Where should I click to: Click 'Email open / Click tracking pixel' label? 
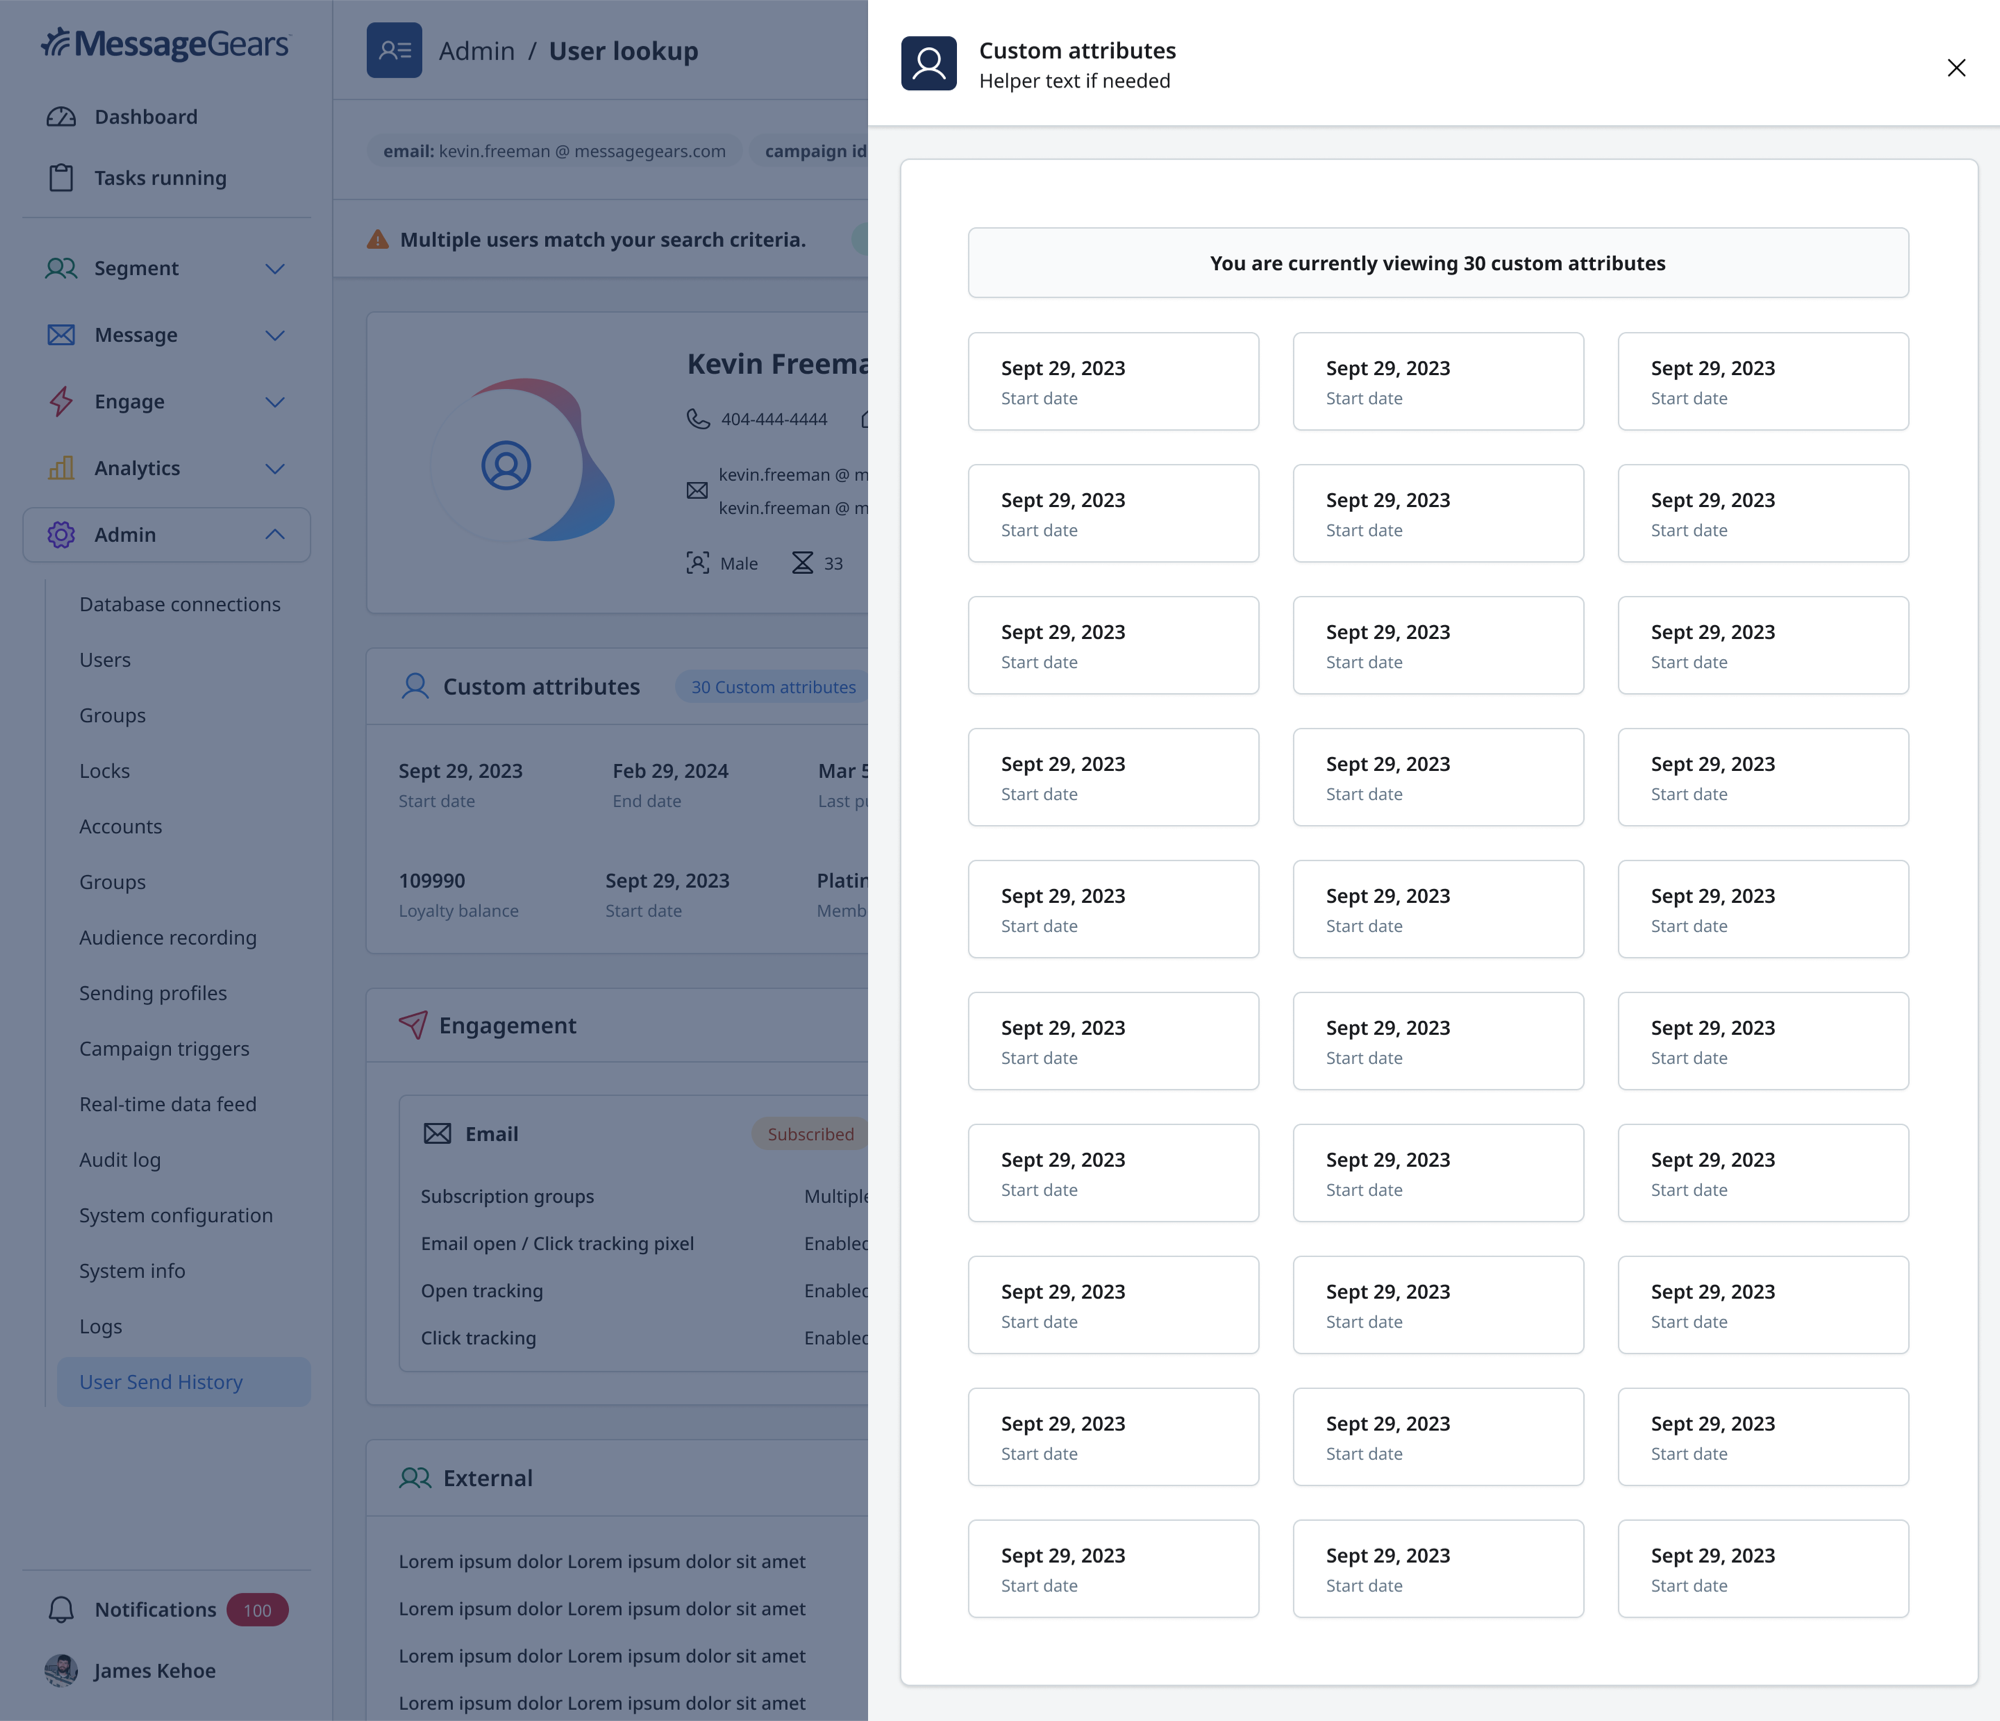pyautogui.click(x=557, y=1243)
